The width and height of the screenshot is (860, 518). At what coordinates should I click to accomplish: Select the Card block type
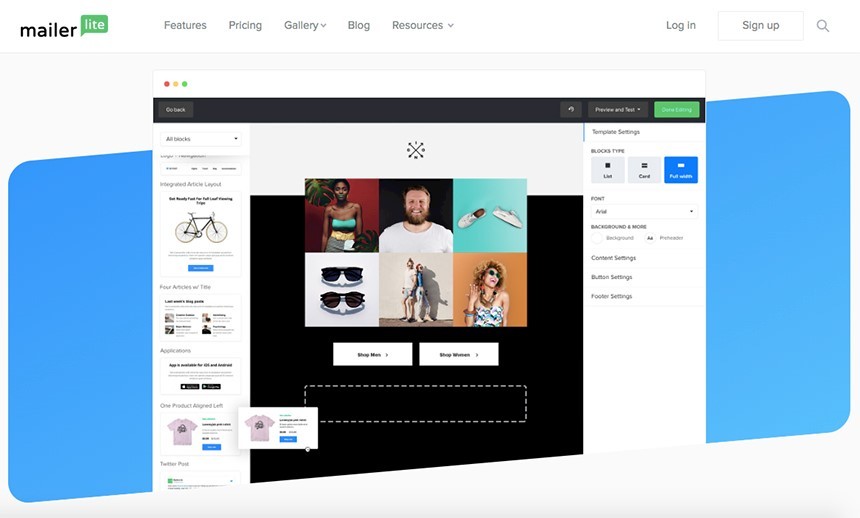644,170
